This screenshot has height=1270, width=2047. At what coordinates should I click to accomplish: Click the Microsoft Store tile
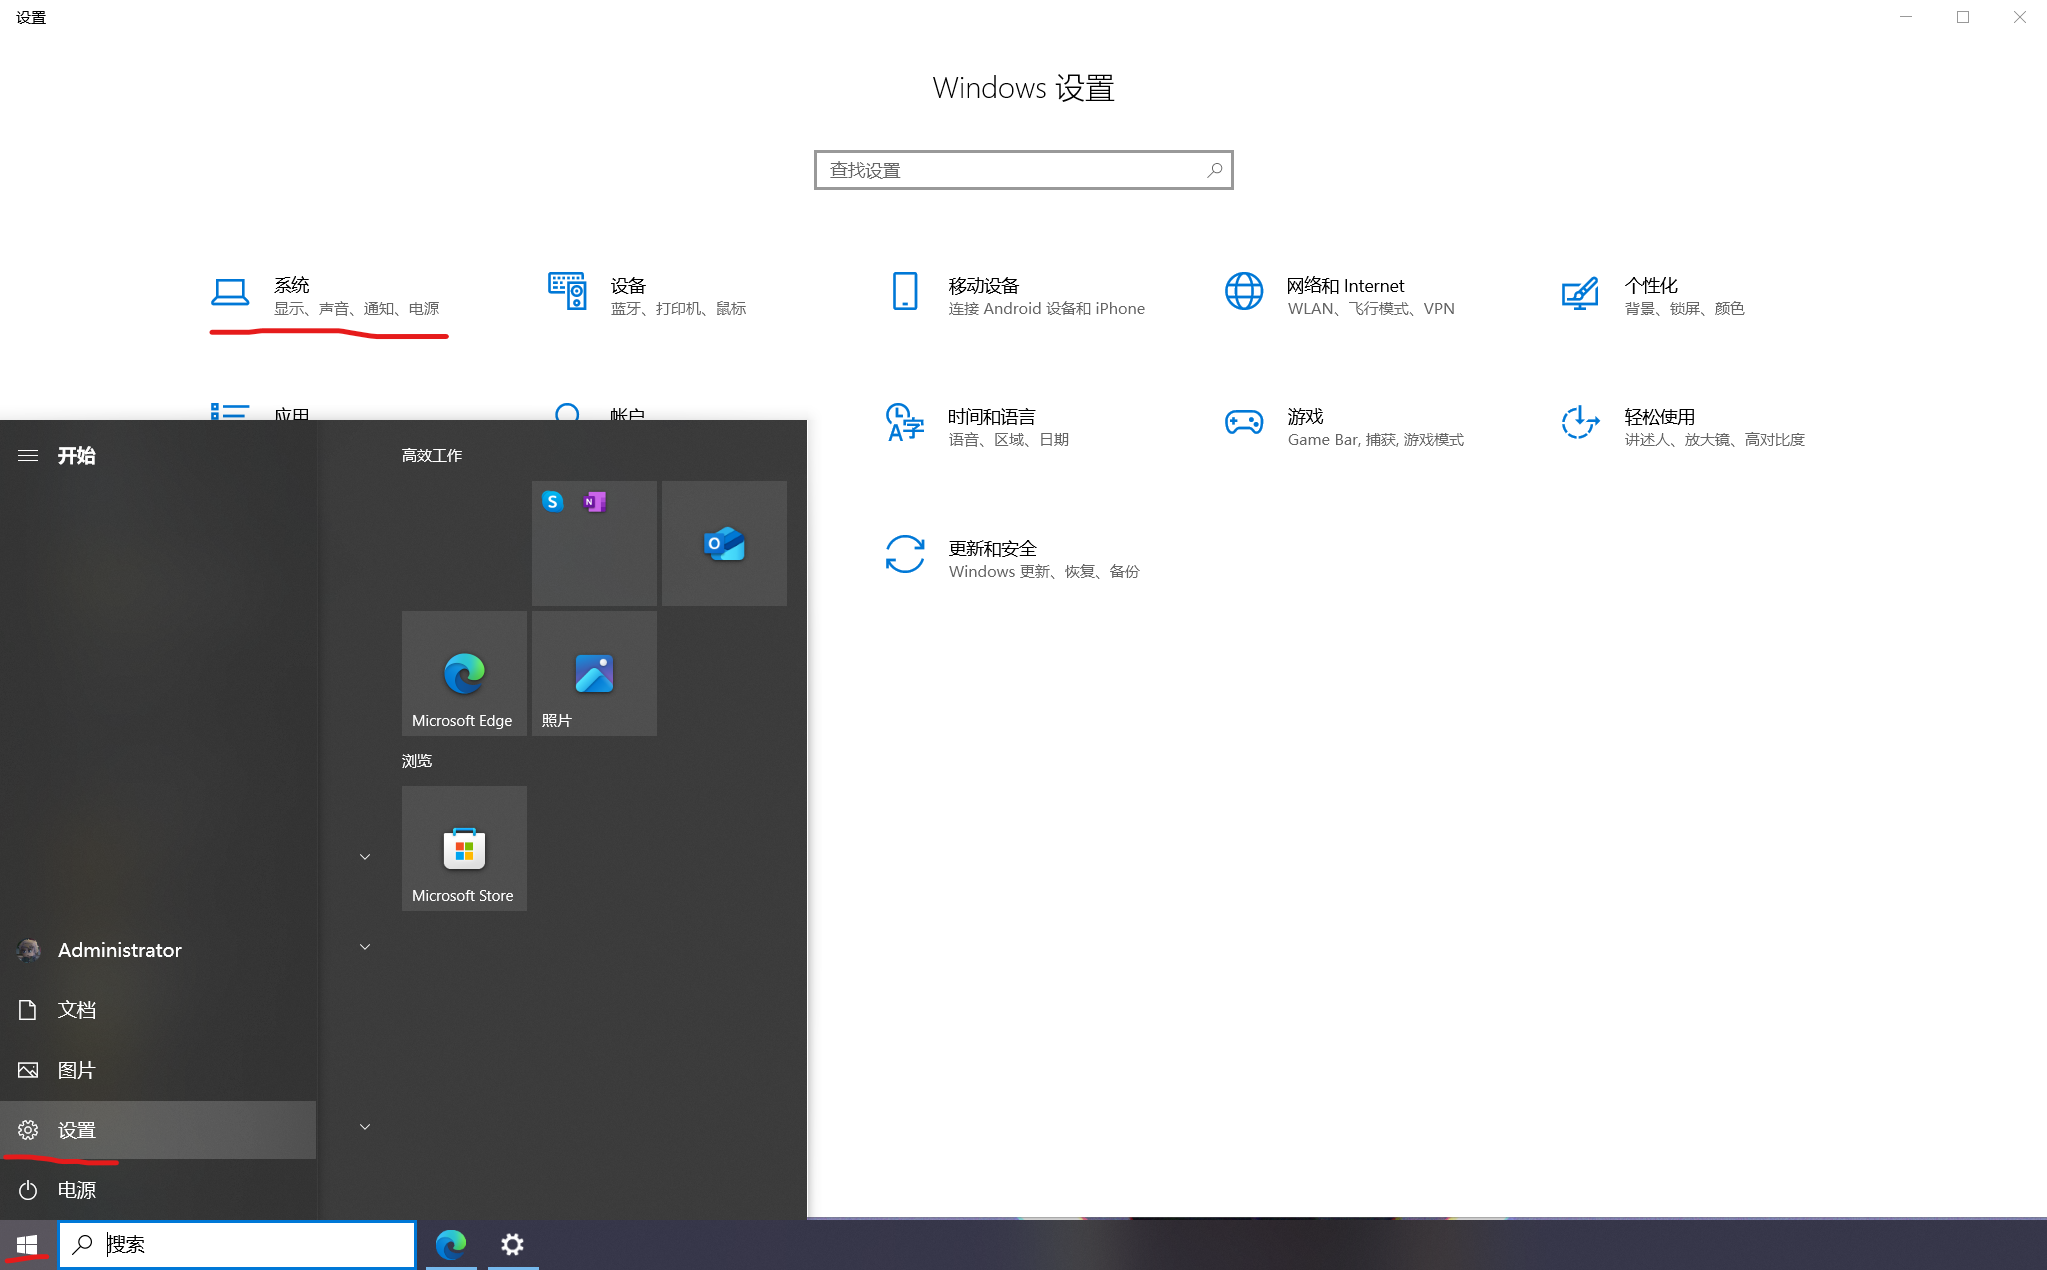(x=464, y=848)
